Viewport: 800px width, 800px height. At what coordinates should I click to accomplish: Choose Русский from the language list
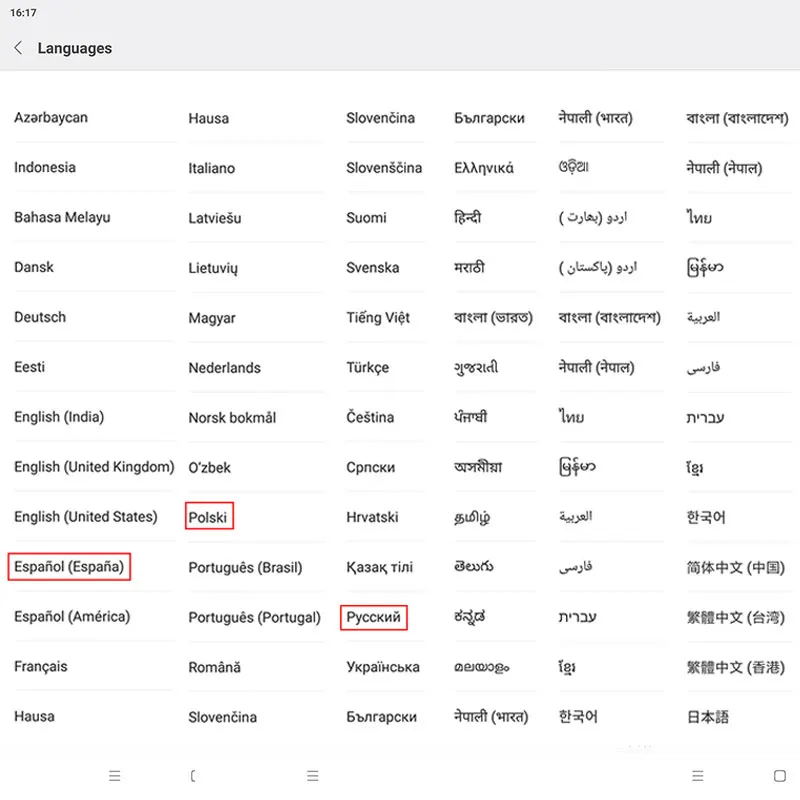(x=373, y=617)
